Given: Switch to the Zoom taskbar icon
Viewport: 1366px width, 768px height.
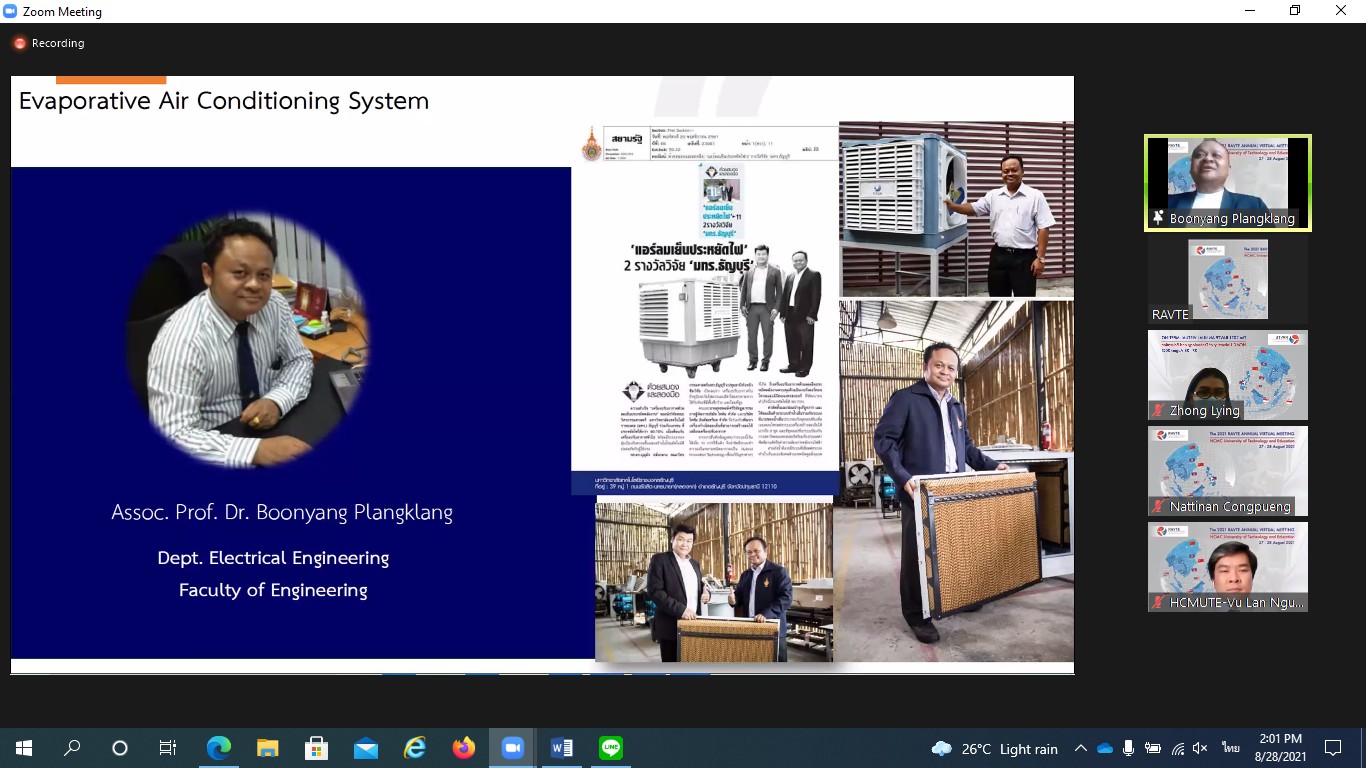Looking at the screenshot, I should (x=512, y=748).
